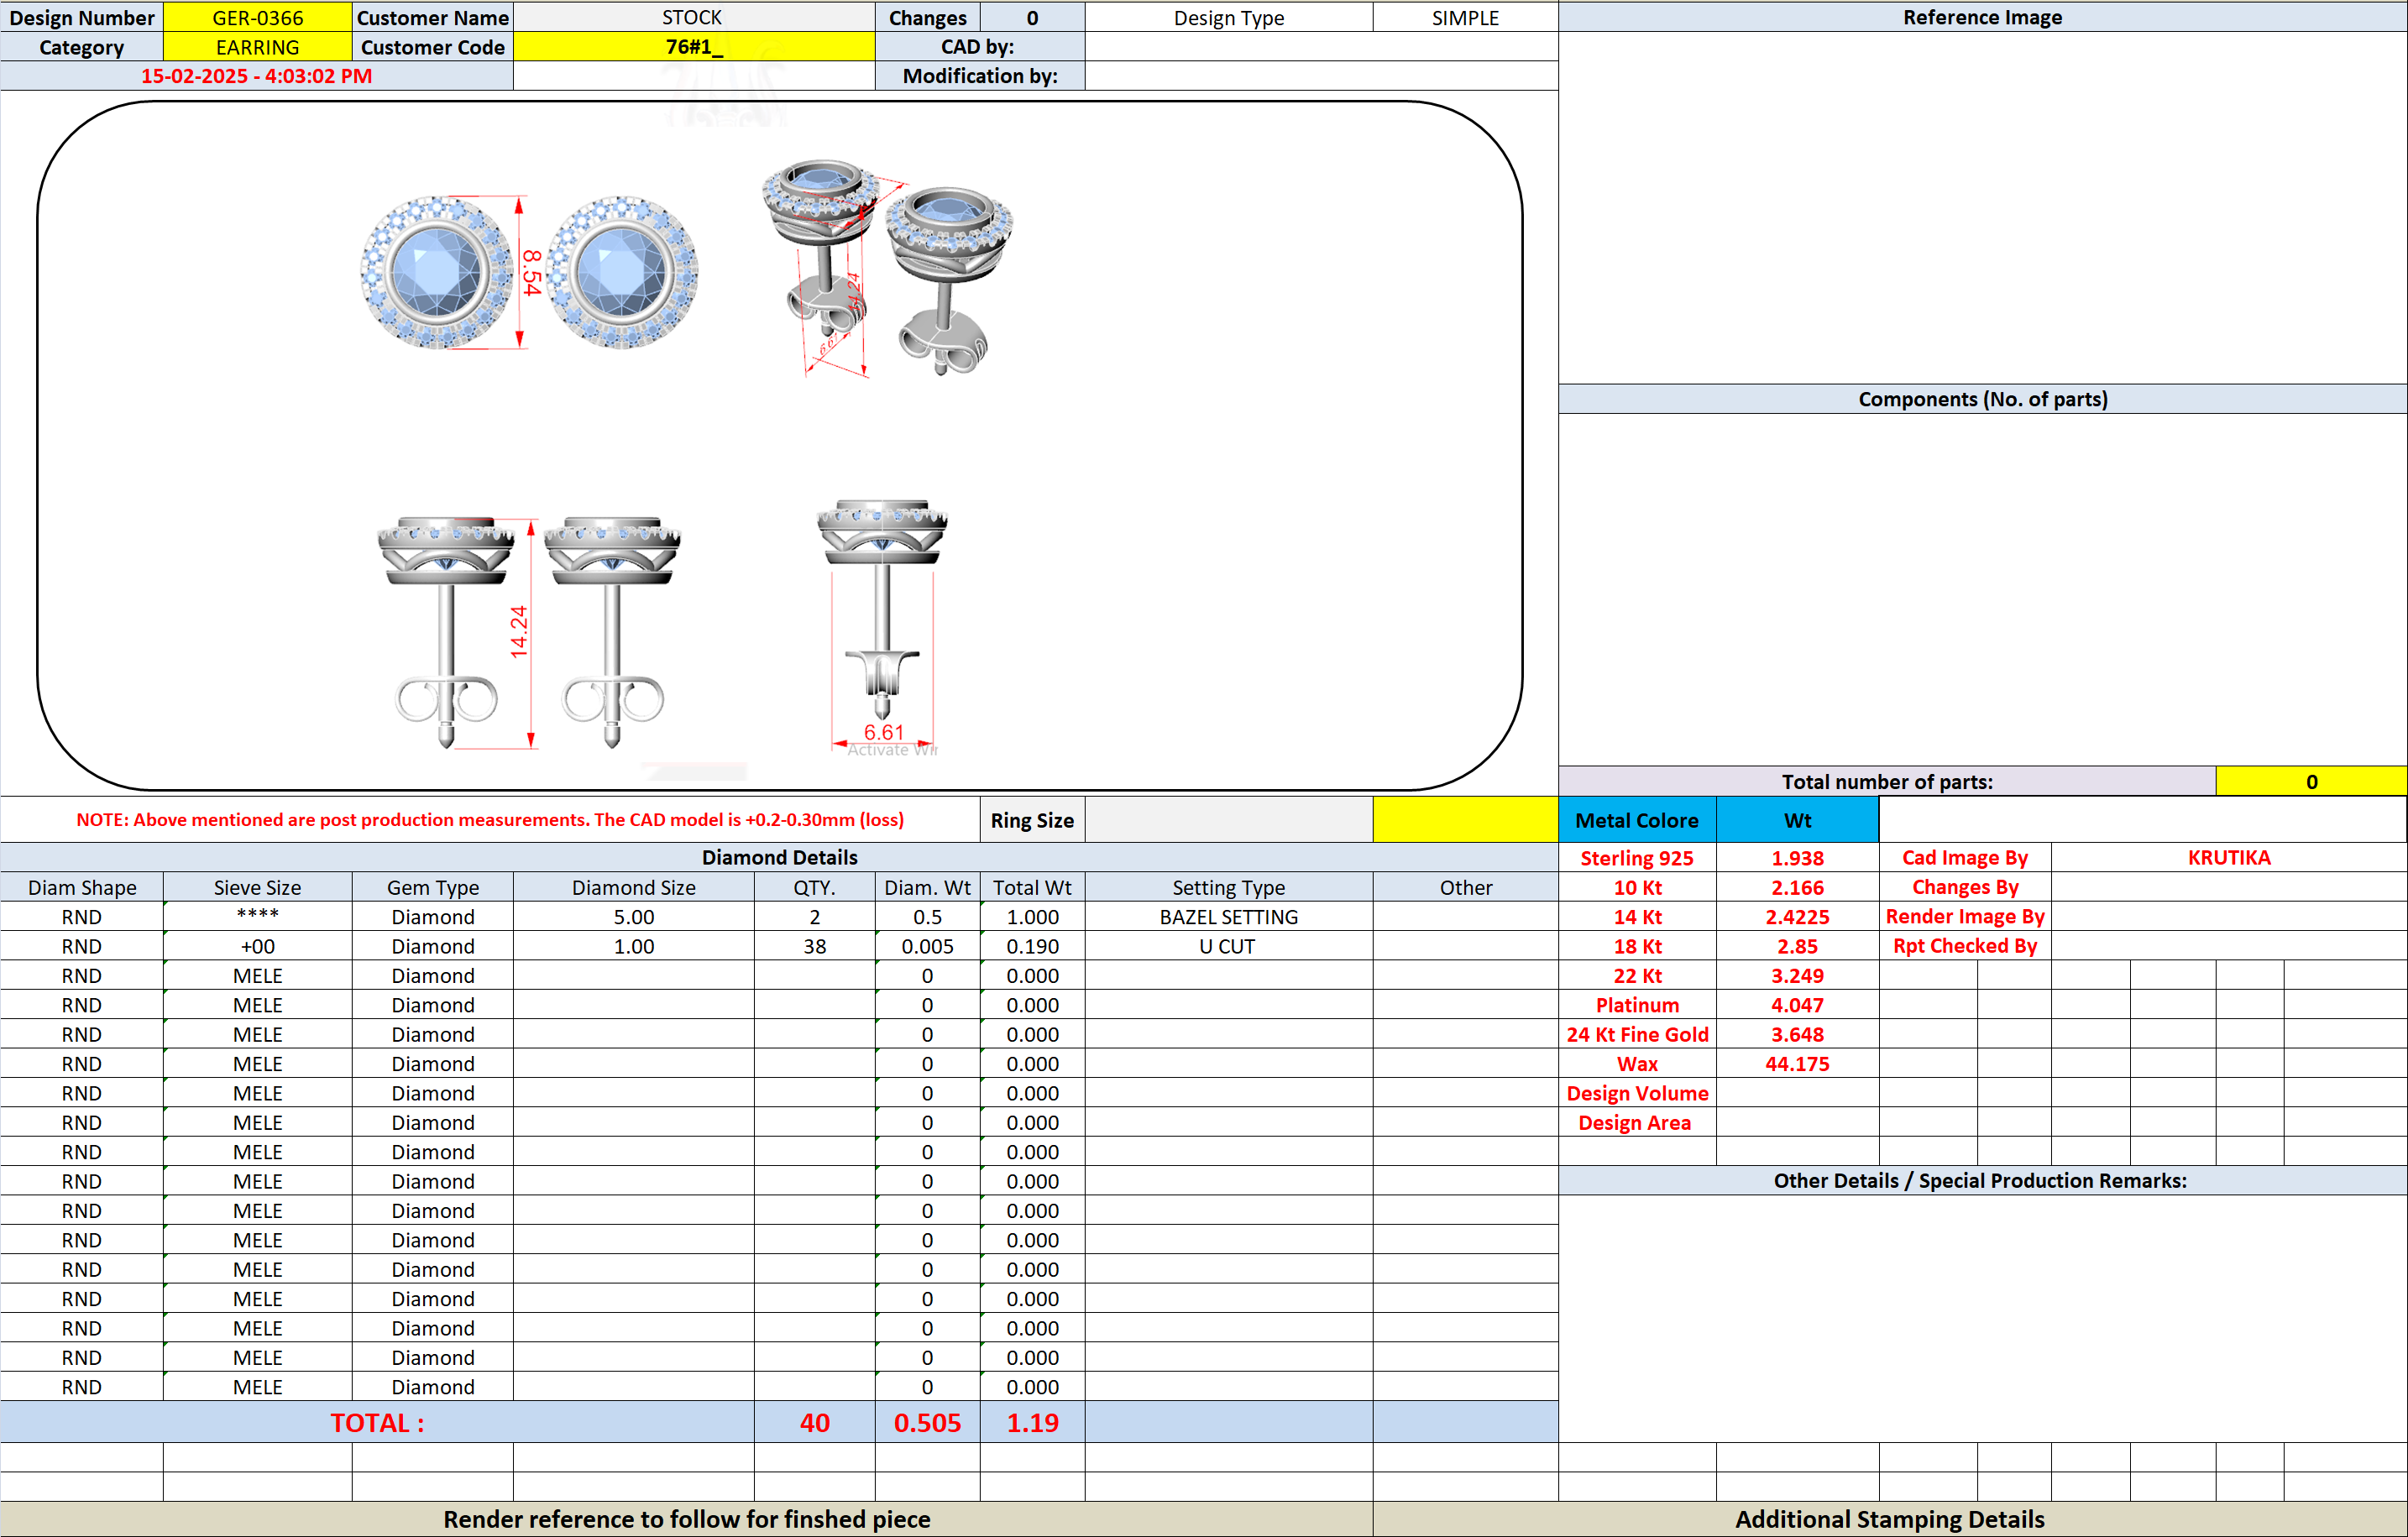2408x1537 pixels.
Task: Click the empty Modification by field
Action: click(x=1321, y=76)
